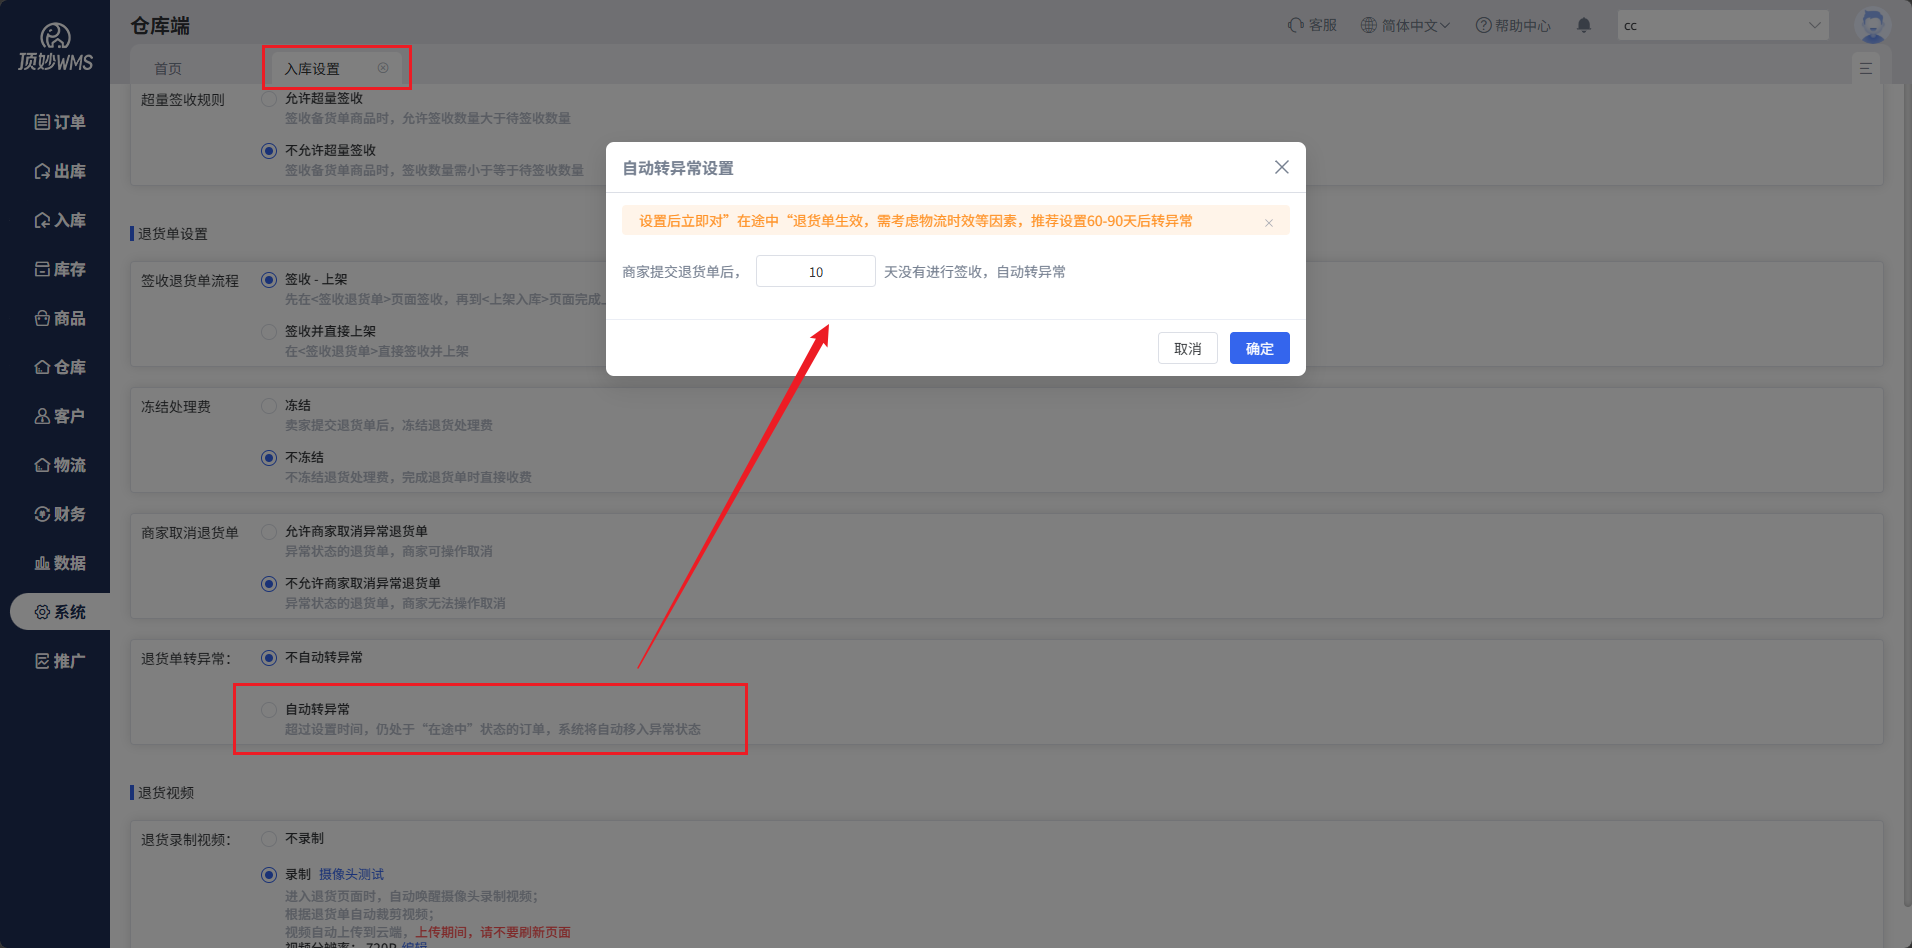Open 系统 section in sidebar

(60, 612)
